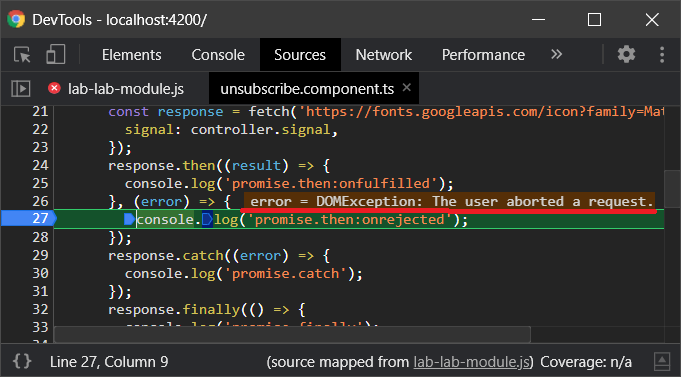Activate the inspect element picker icon
Viewport: 681px width, 377px height.
pos(22,55)
